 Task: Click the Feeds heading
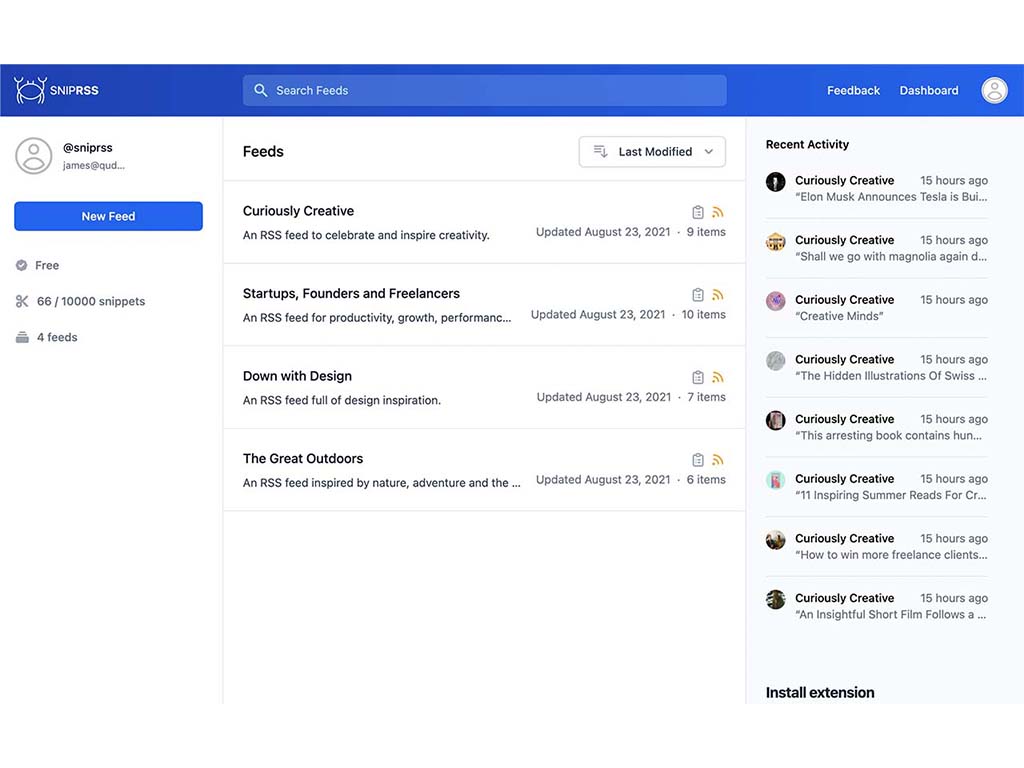[263, 152]
